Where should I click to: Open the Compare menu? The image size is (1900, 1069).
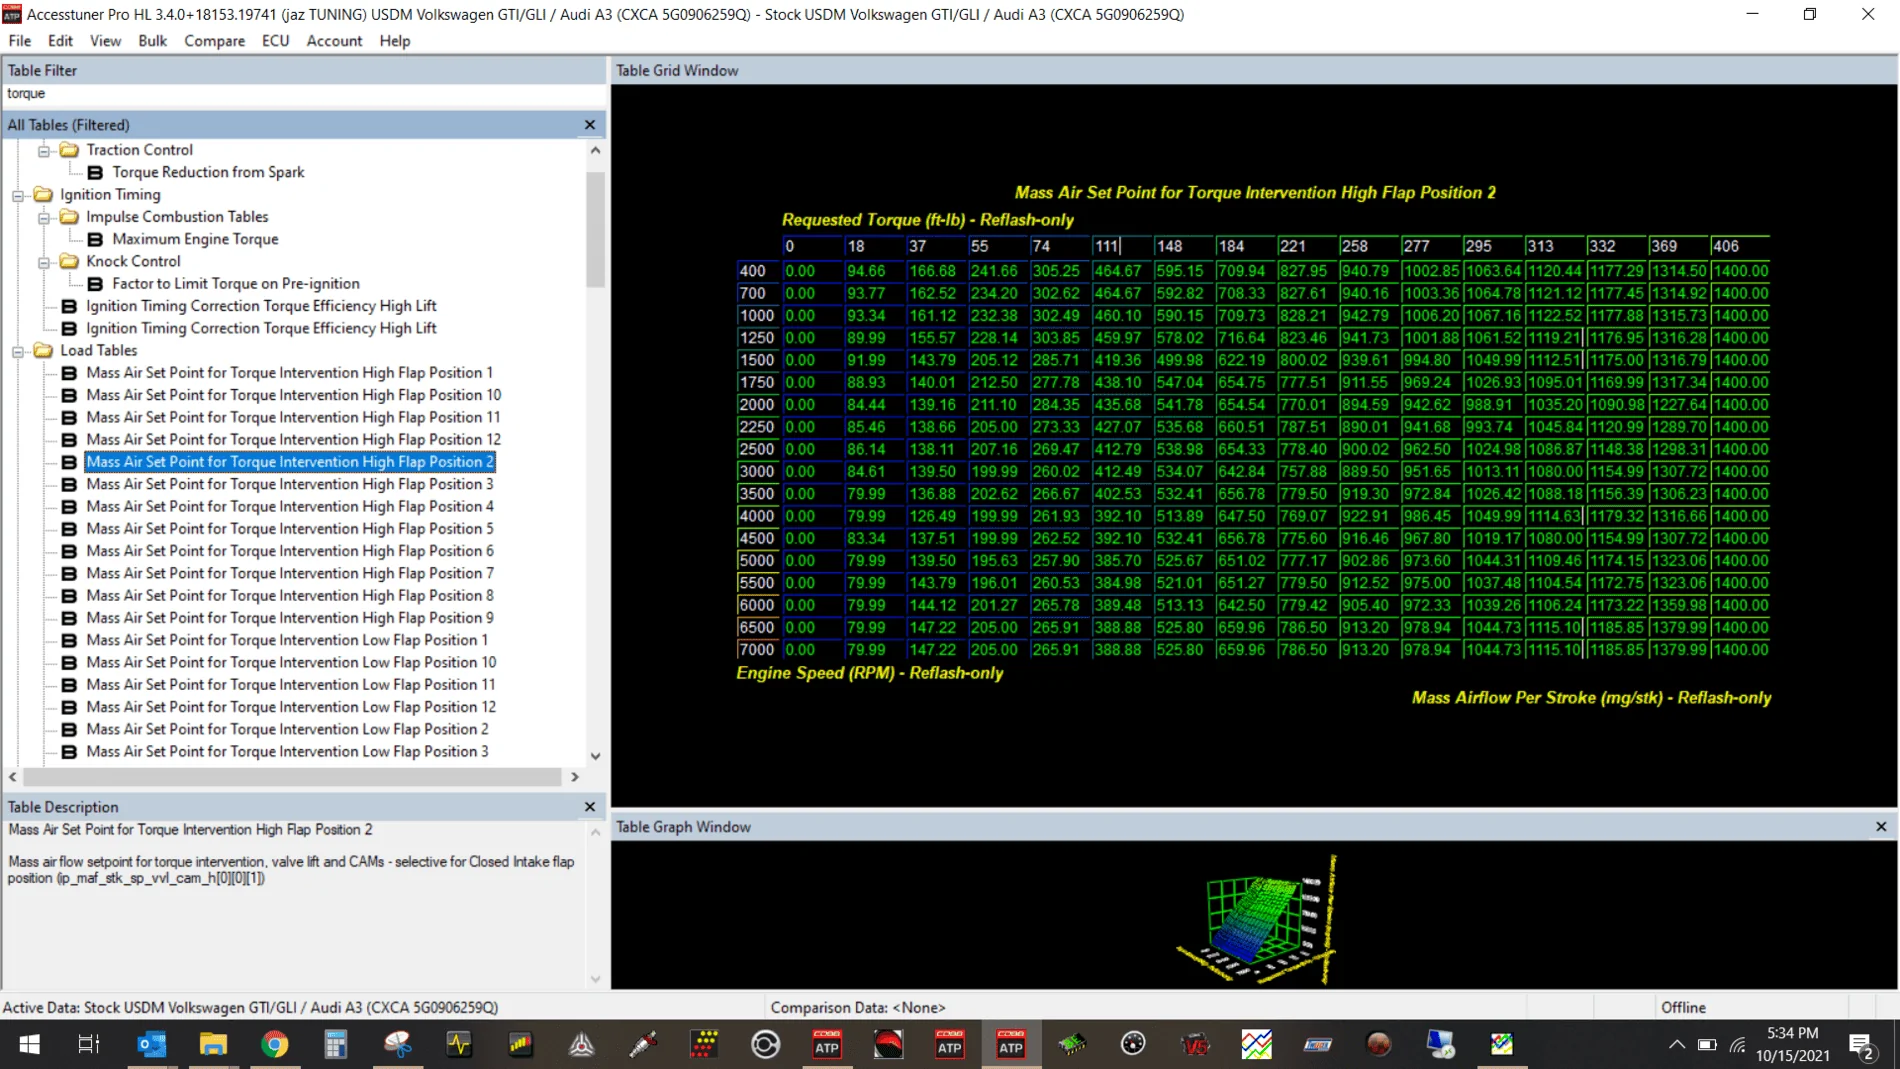tap(214, 41)
